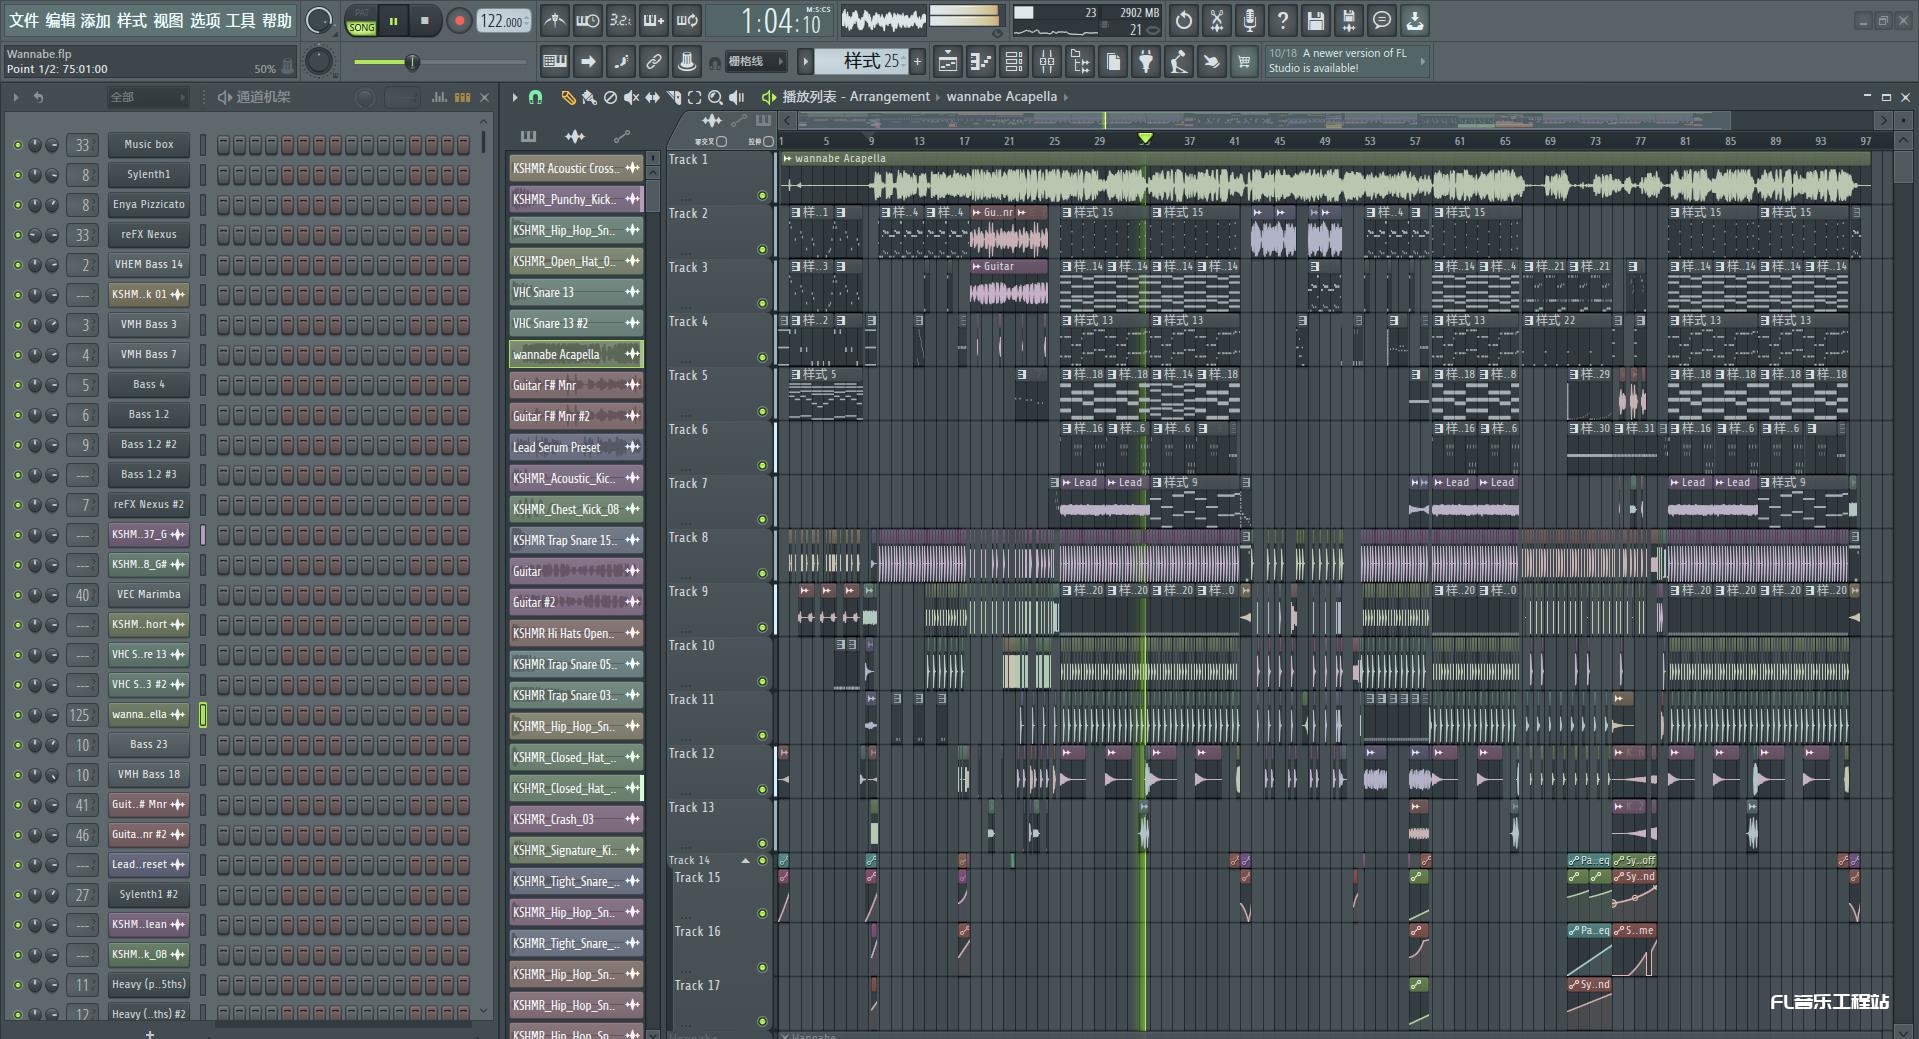Viewport: 1919px width, 1039px height.
Task: Open the Browser tree icon
Action: 1080,62
